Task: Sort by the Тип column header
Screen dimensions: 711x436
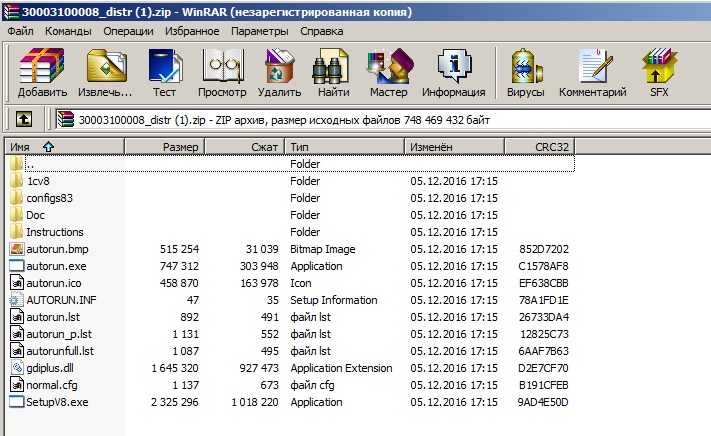Action: click(345, 147)
